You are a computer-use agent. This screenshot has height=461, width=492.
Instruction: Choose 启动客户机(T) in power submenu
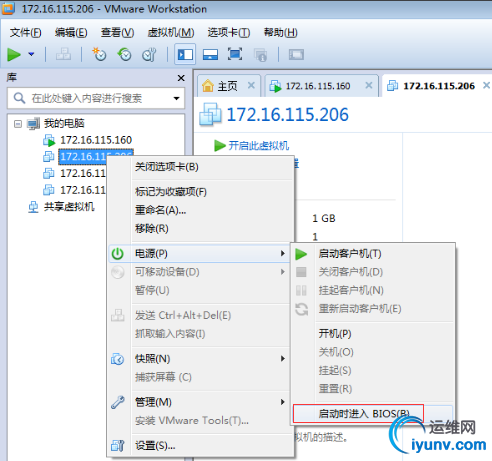350,254
